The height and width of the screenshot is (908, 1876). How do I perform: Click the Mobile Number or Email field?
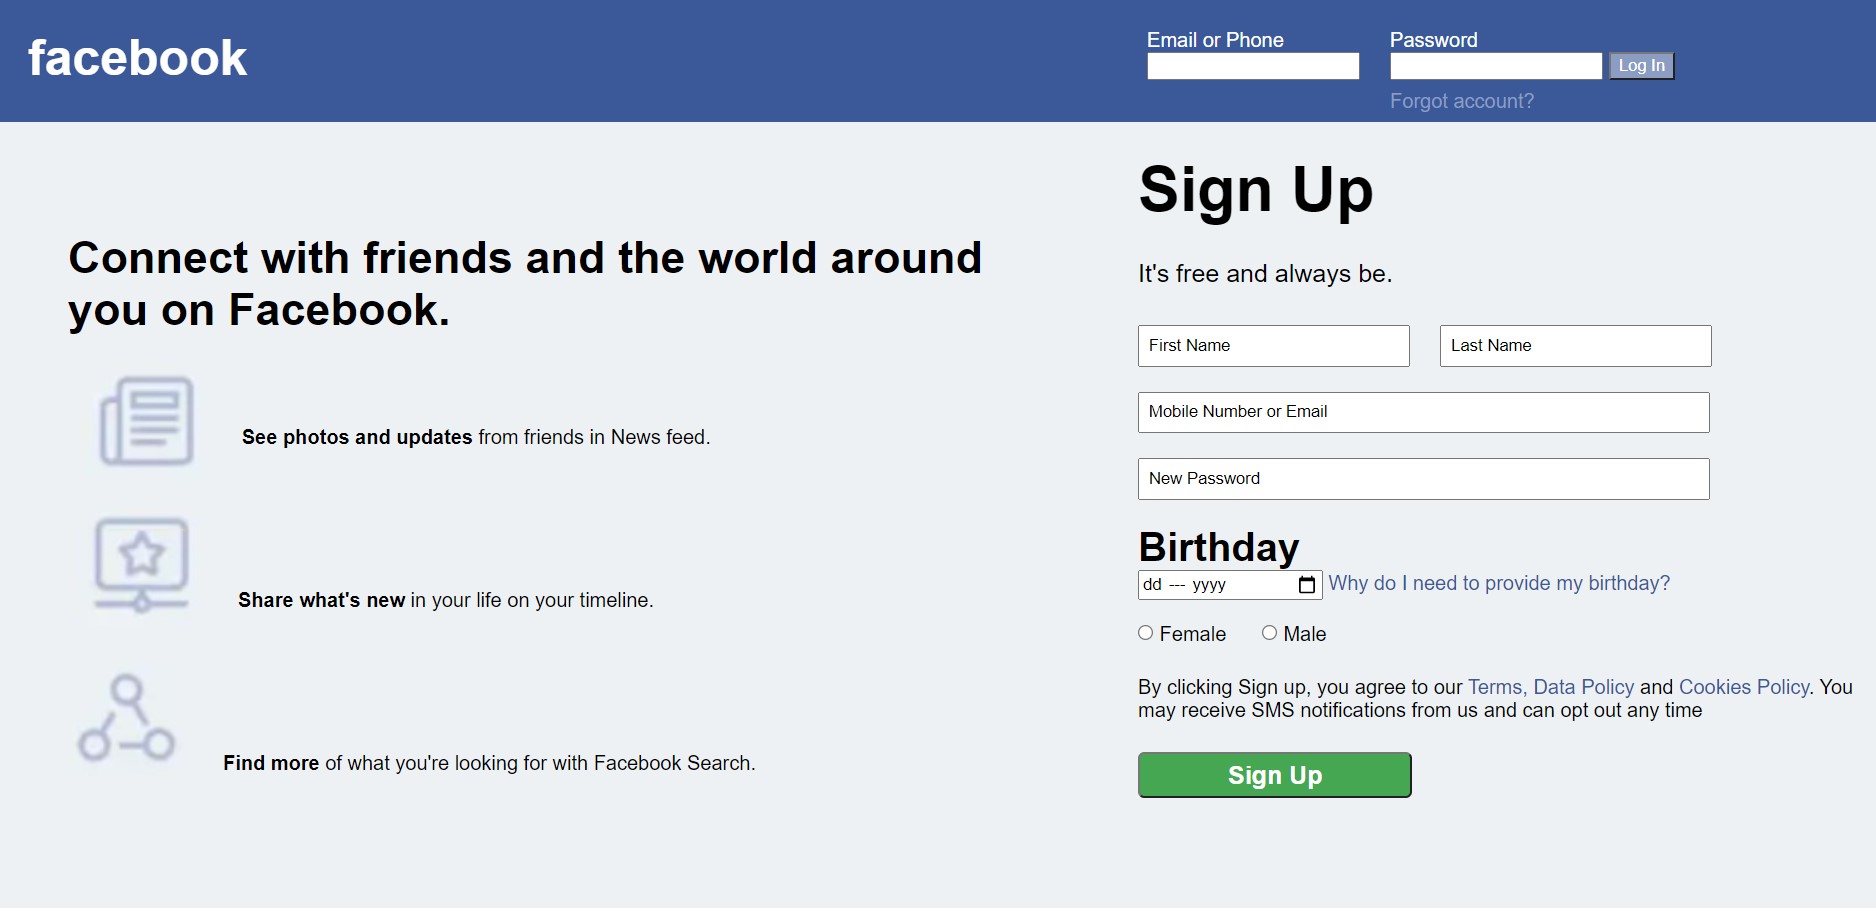pyautogui.click(x=1423, y=412)
